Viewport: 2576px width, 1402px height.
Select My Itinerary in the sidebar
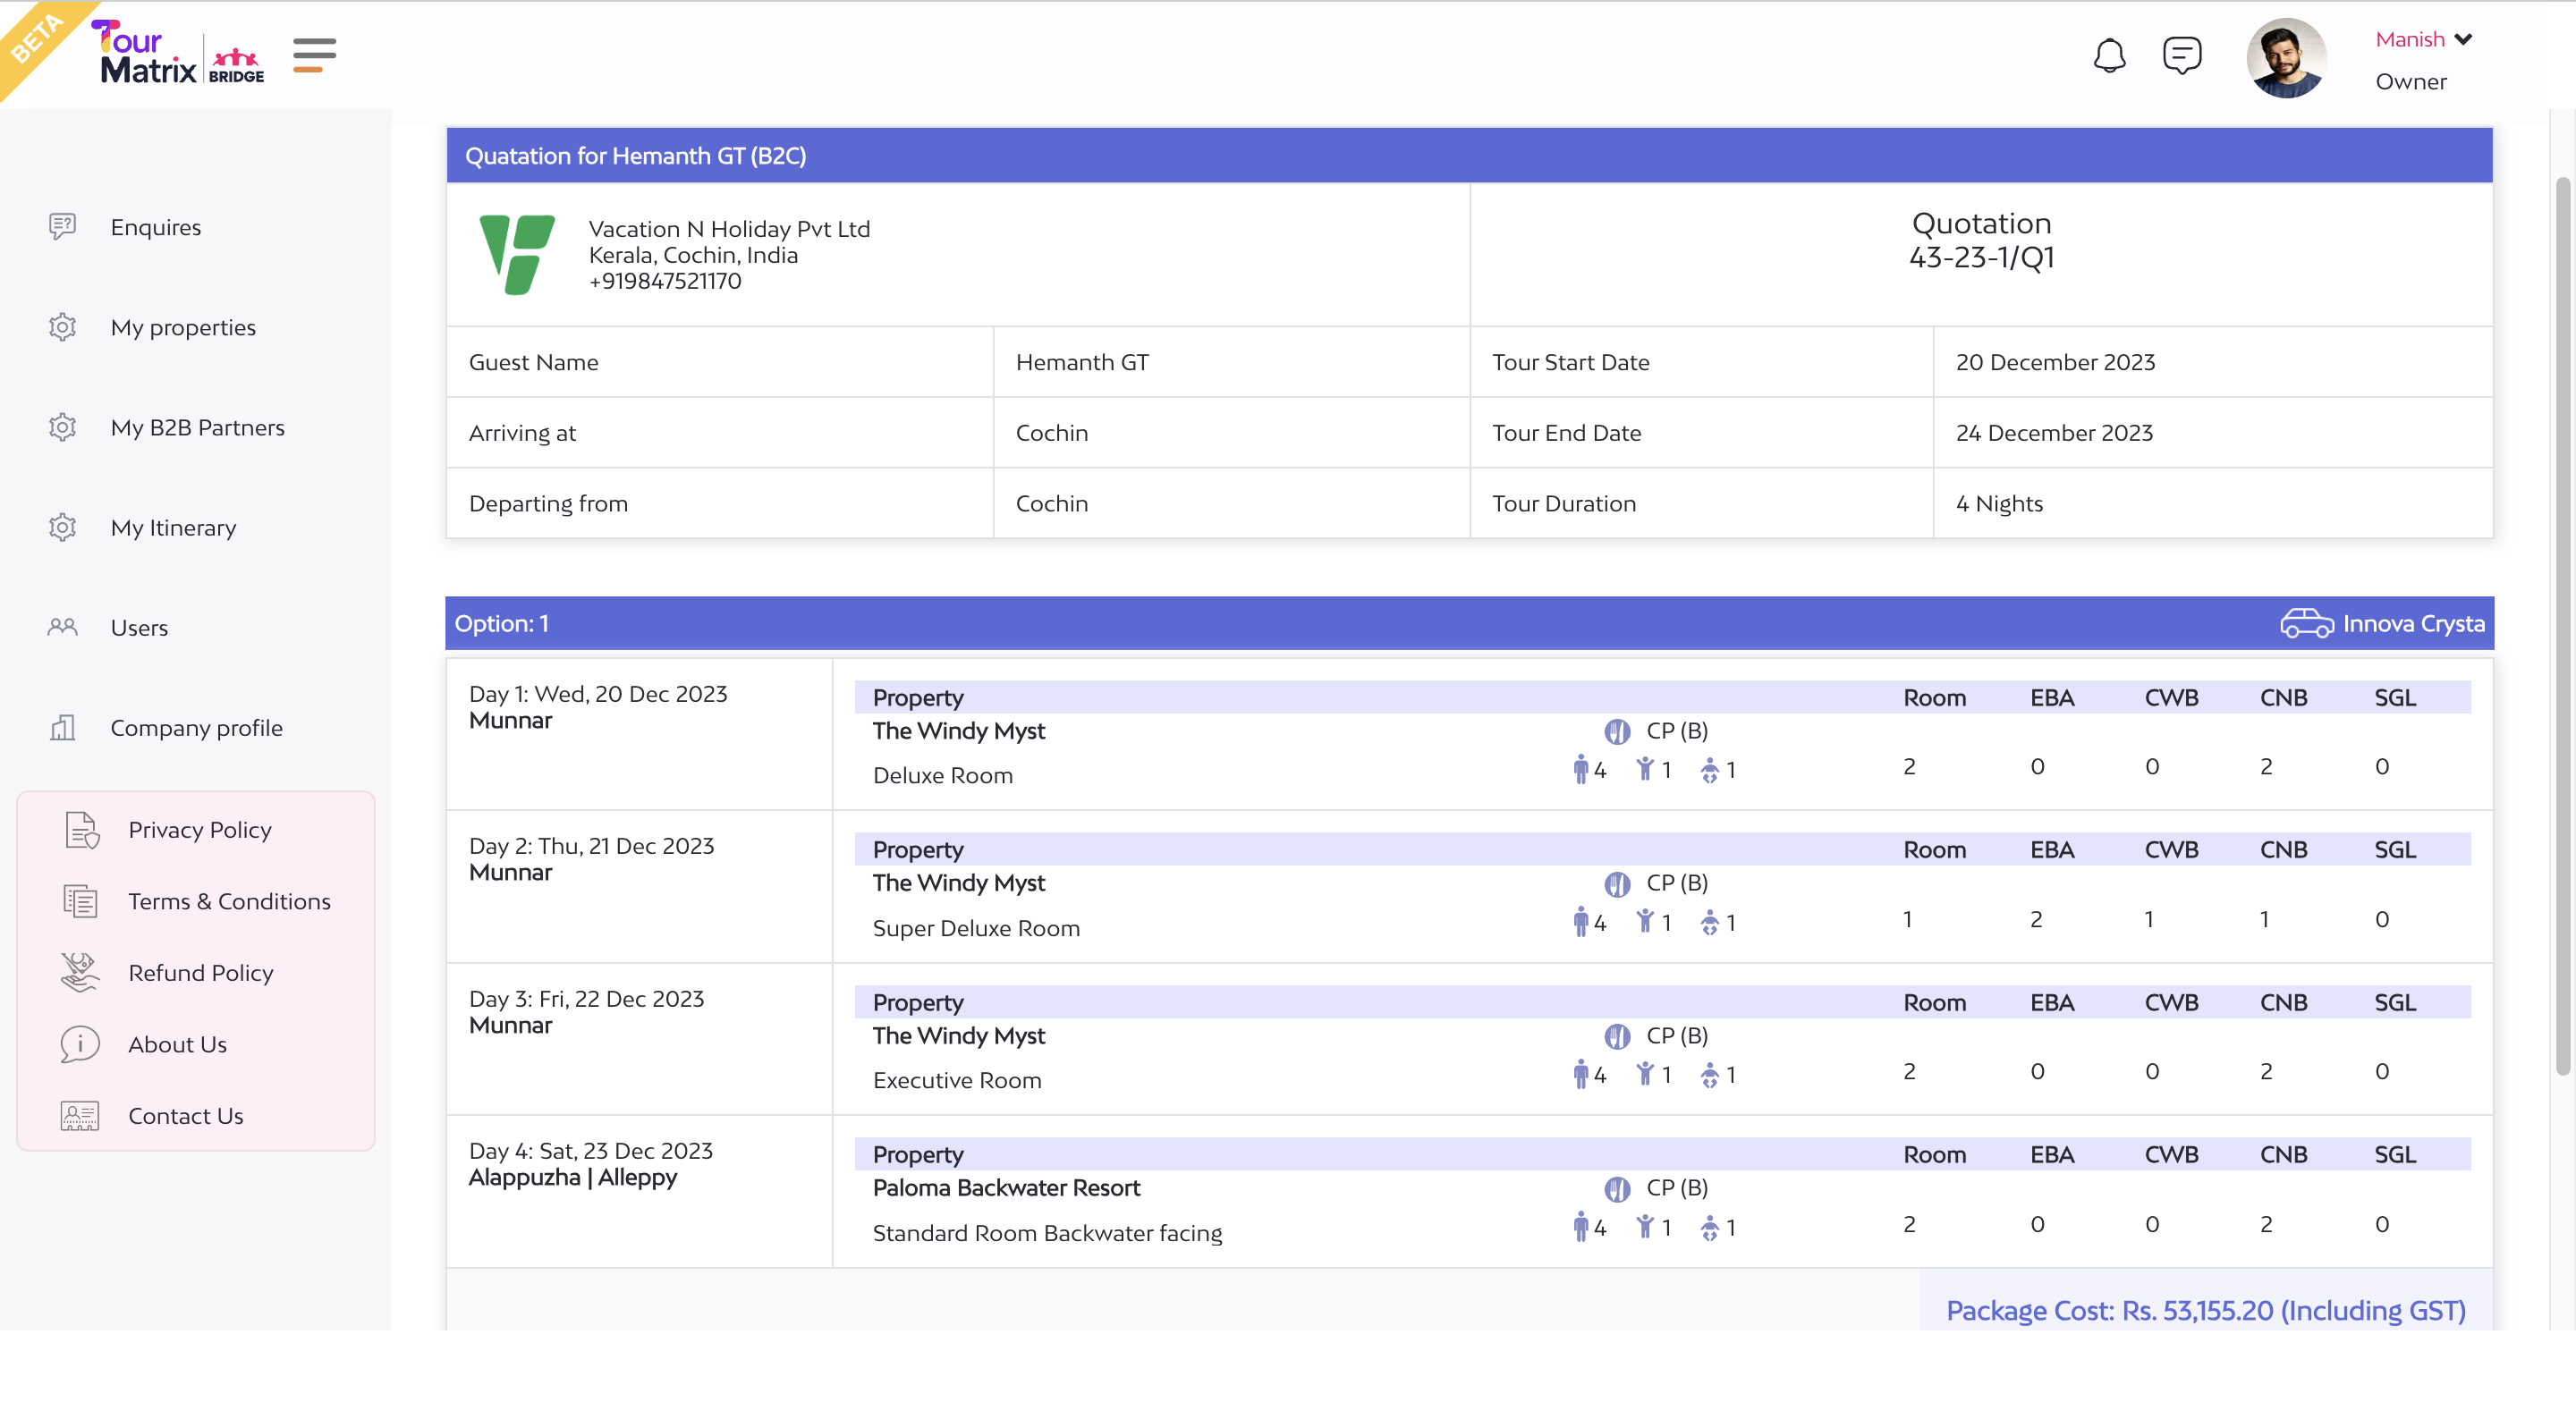[173, 527]
